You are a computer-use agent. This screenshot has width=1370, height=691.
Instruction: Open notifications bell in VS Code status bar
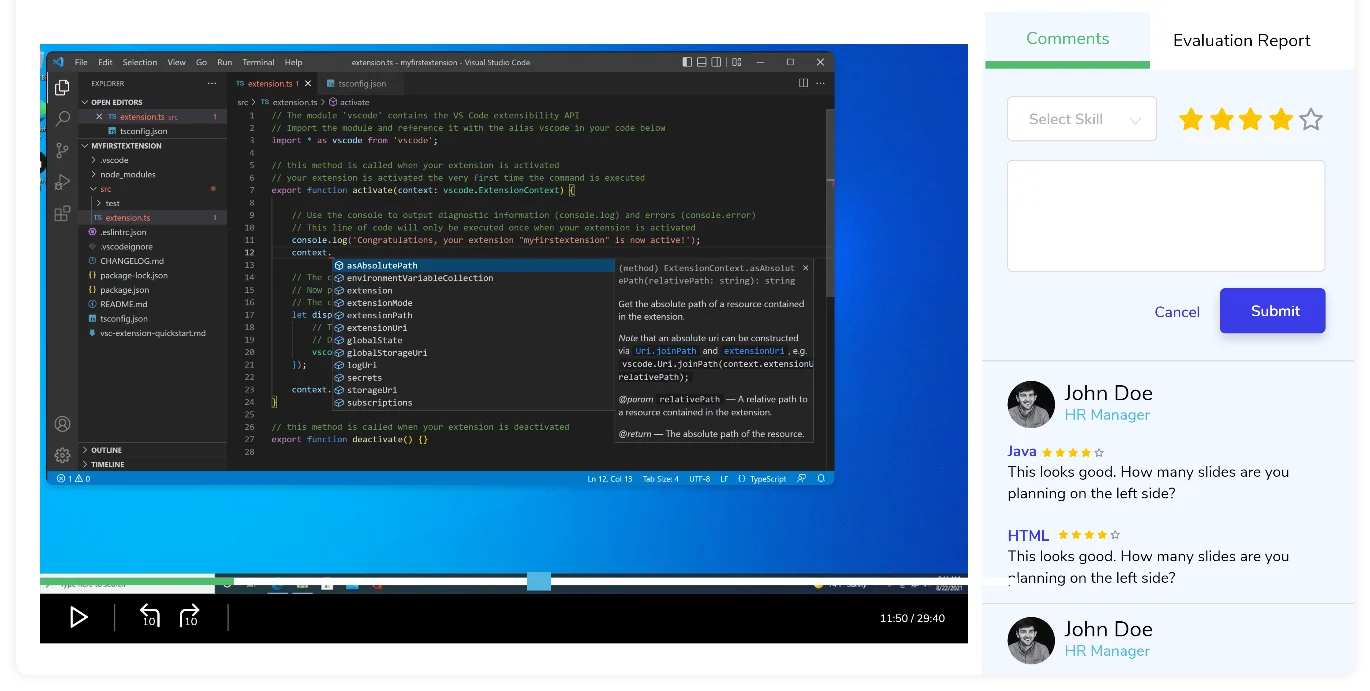click(819, 479)
